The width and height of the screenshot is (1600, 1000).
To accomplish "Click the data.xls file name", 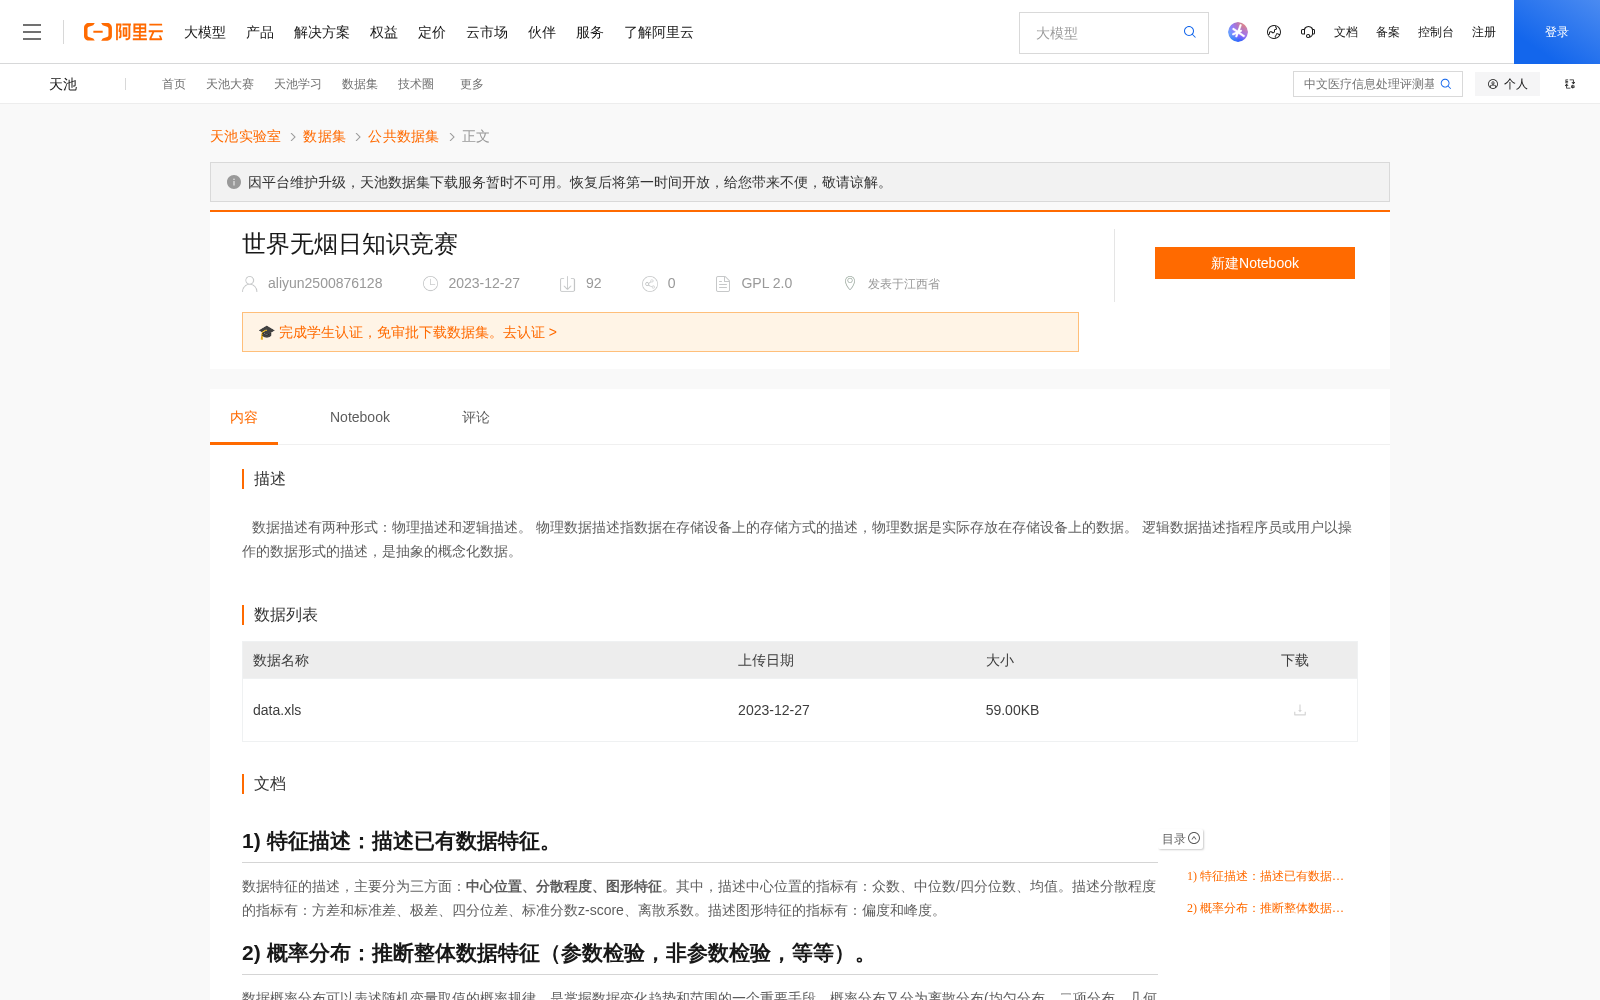I will point(277,710).
